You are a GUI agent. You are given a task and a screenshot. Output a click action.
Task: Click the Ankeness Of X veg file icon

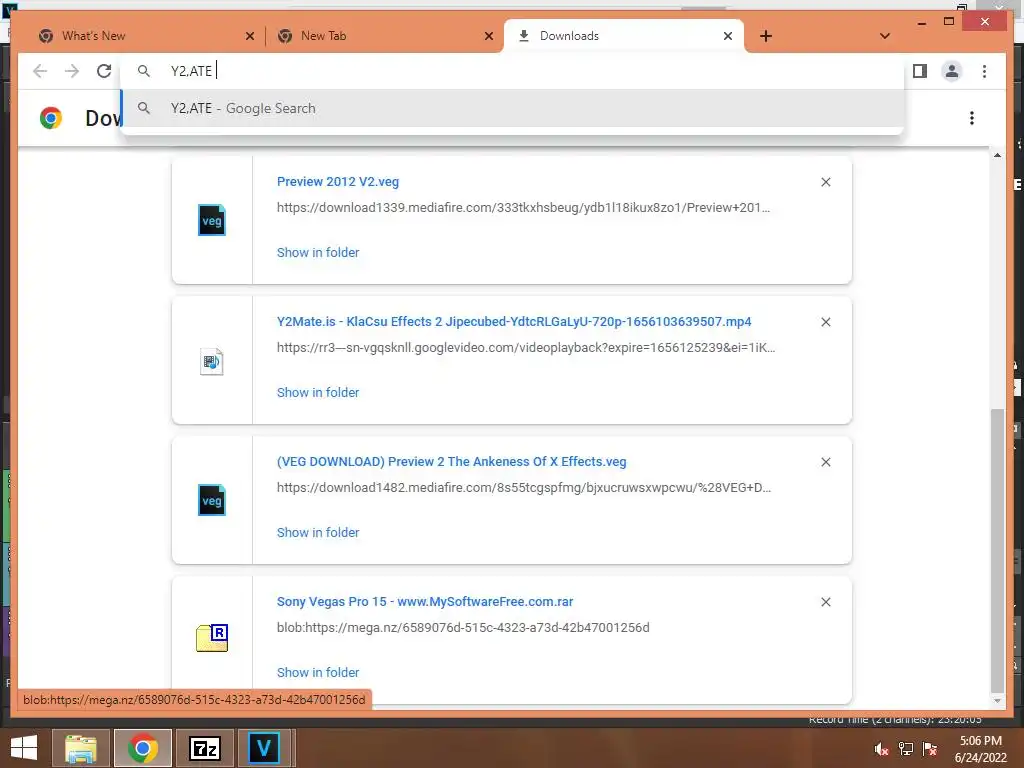212,500
